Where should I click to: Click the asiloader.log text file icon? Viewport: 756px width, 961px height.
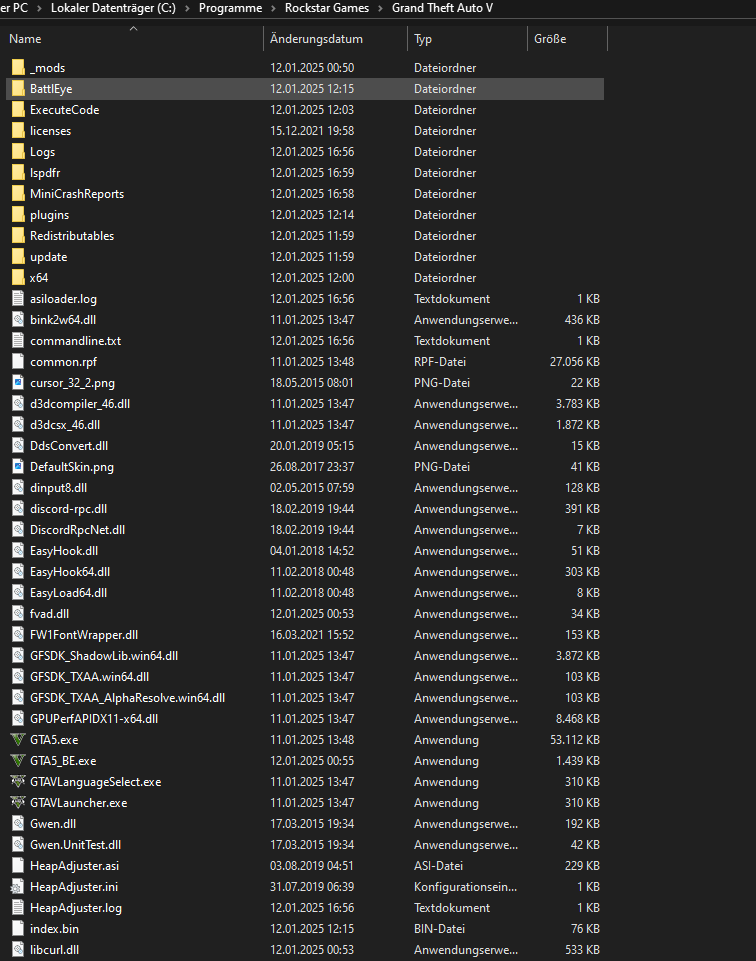pyautogui.click(x=18, y=298)
